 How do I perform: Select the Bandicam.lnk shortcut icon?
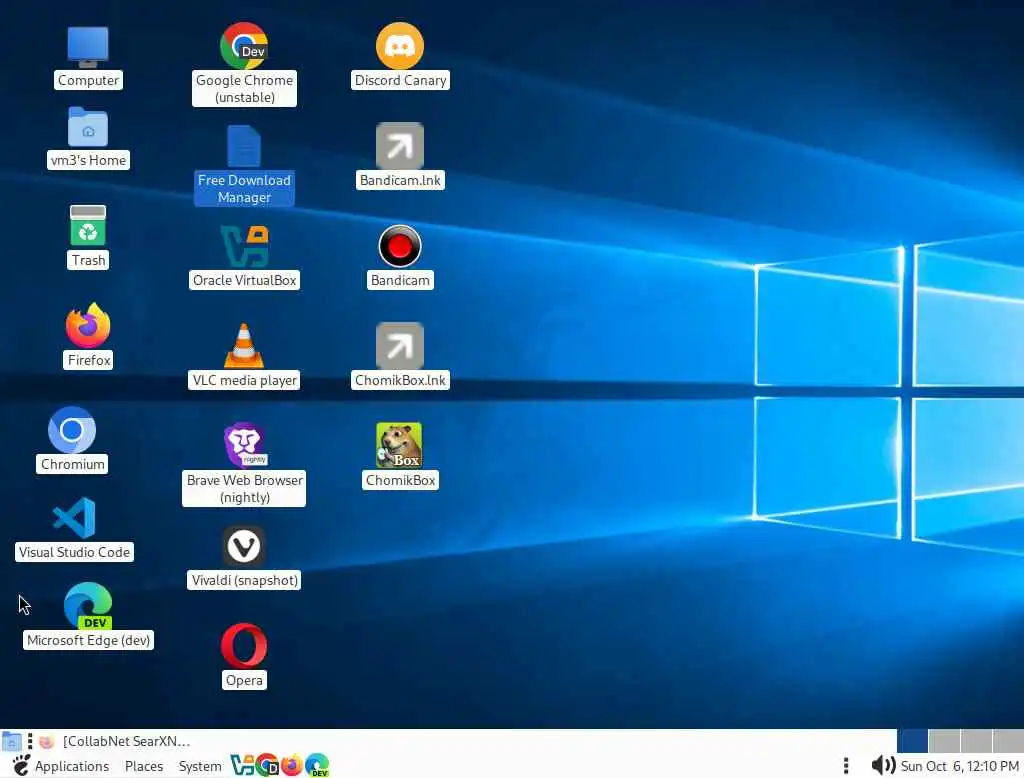tap(400, 146)
